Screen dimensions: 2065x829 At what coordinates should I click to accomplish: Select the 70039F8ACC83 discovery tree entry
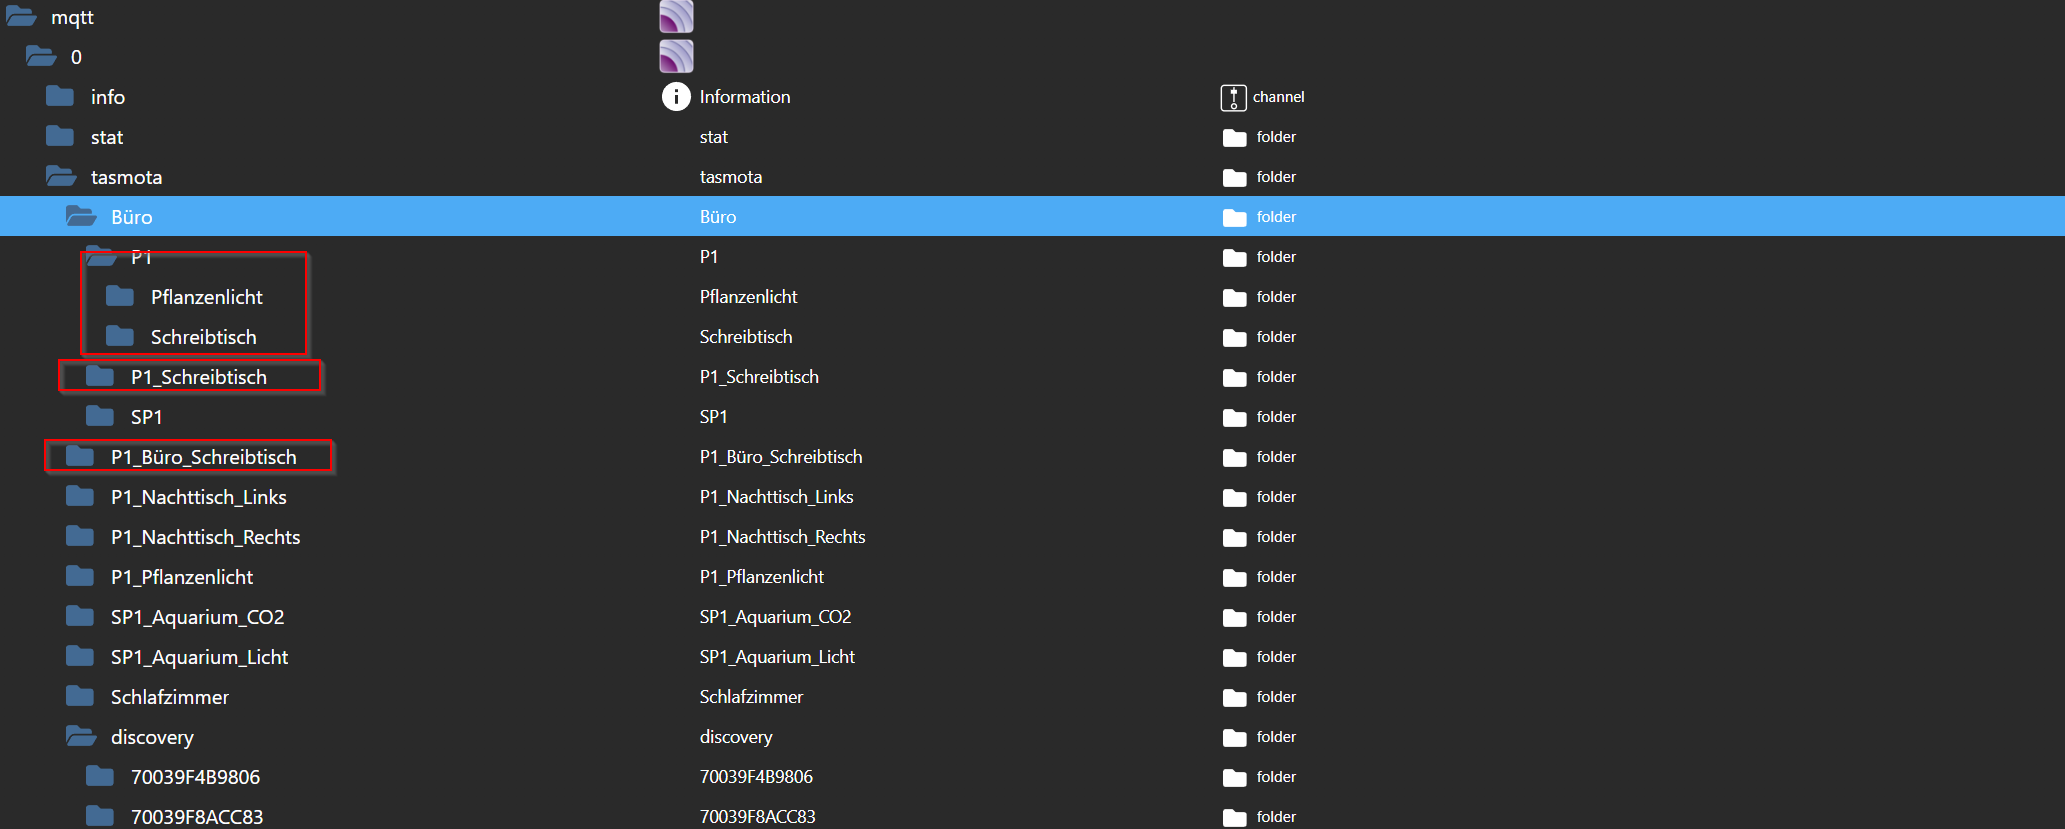(197, 817)
